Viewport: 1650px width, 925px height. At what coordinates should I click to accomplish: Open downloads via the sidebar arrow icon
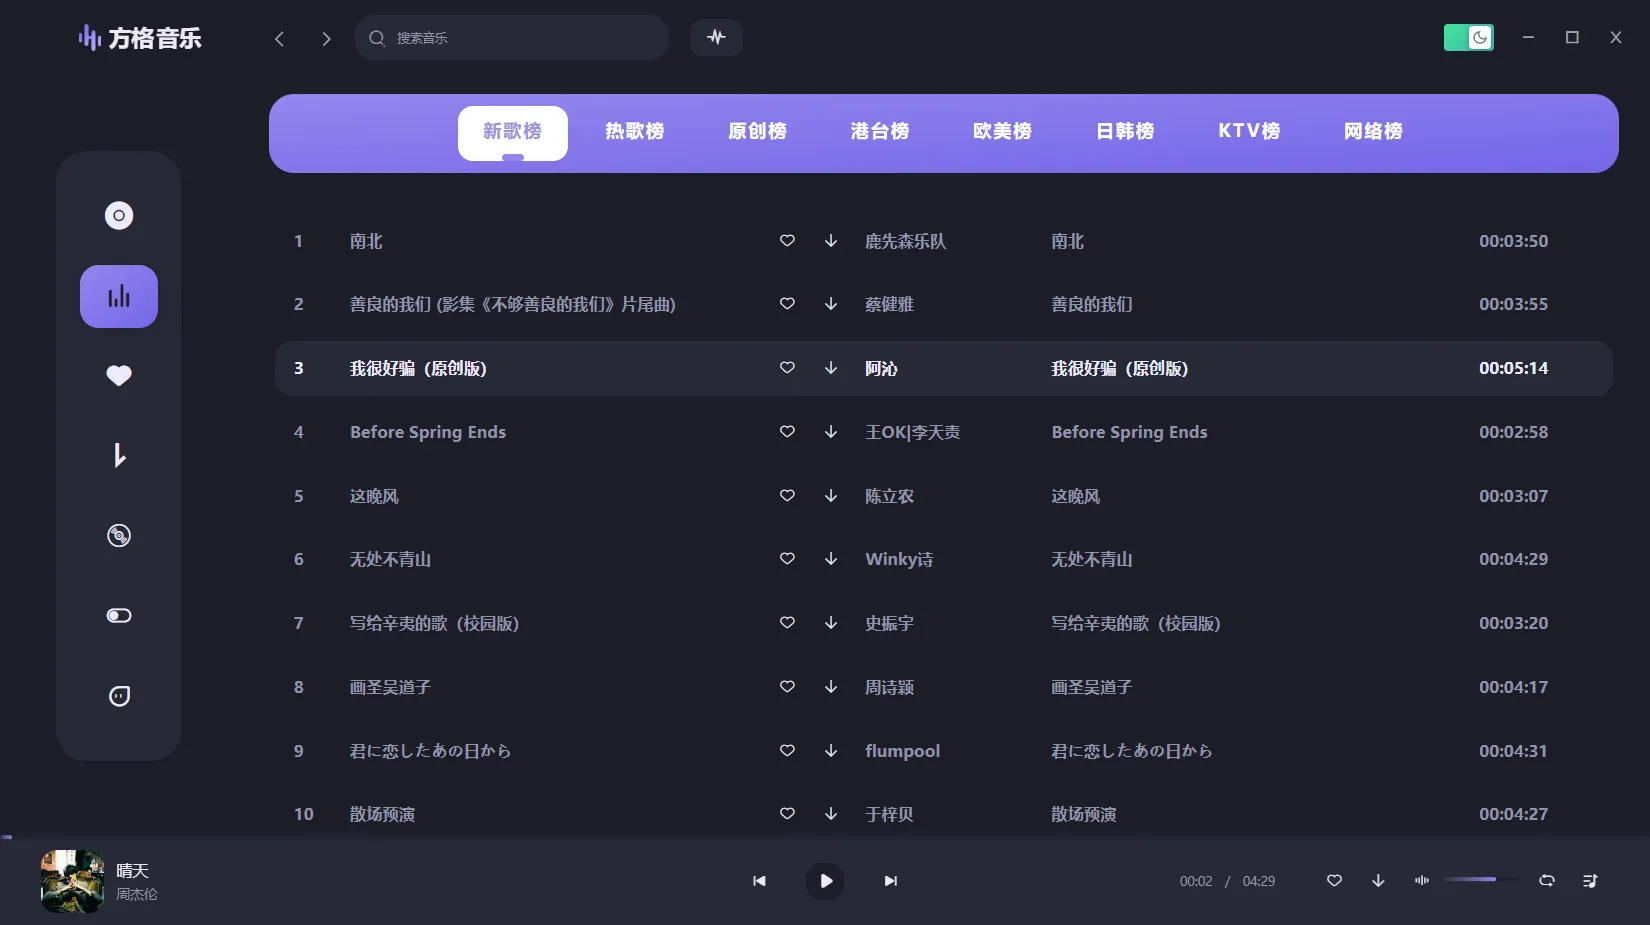[118, 455]
